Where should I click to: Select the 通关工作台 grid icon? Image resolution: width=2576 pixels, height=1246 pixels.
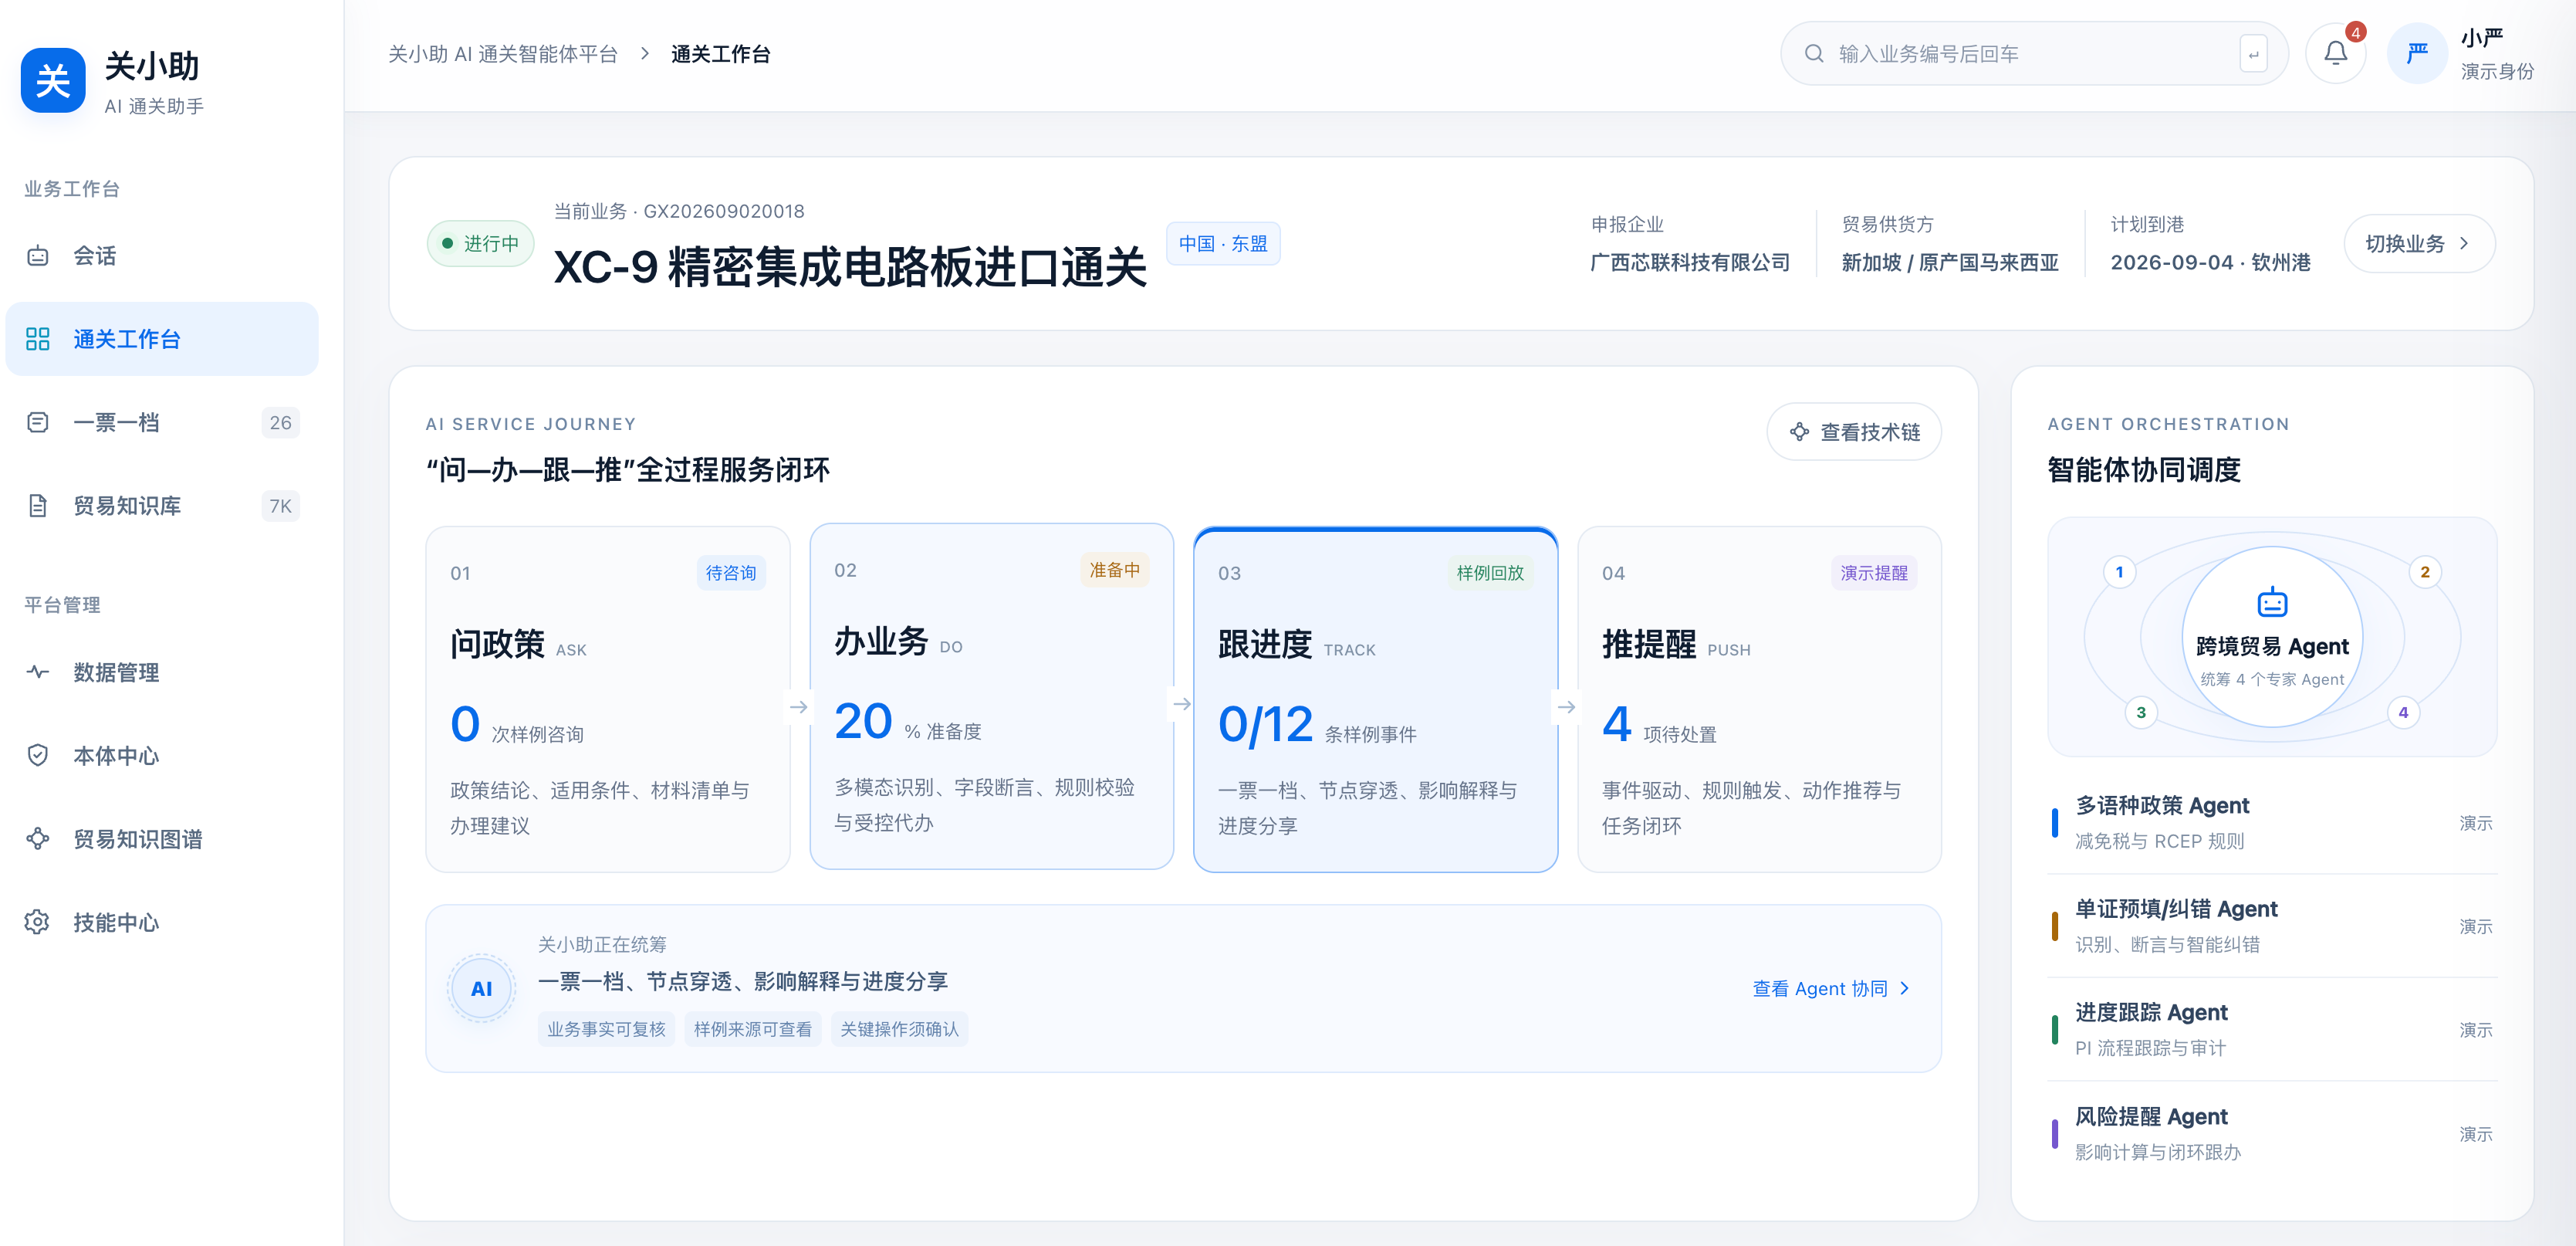[x=38, y=339]
